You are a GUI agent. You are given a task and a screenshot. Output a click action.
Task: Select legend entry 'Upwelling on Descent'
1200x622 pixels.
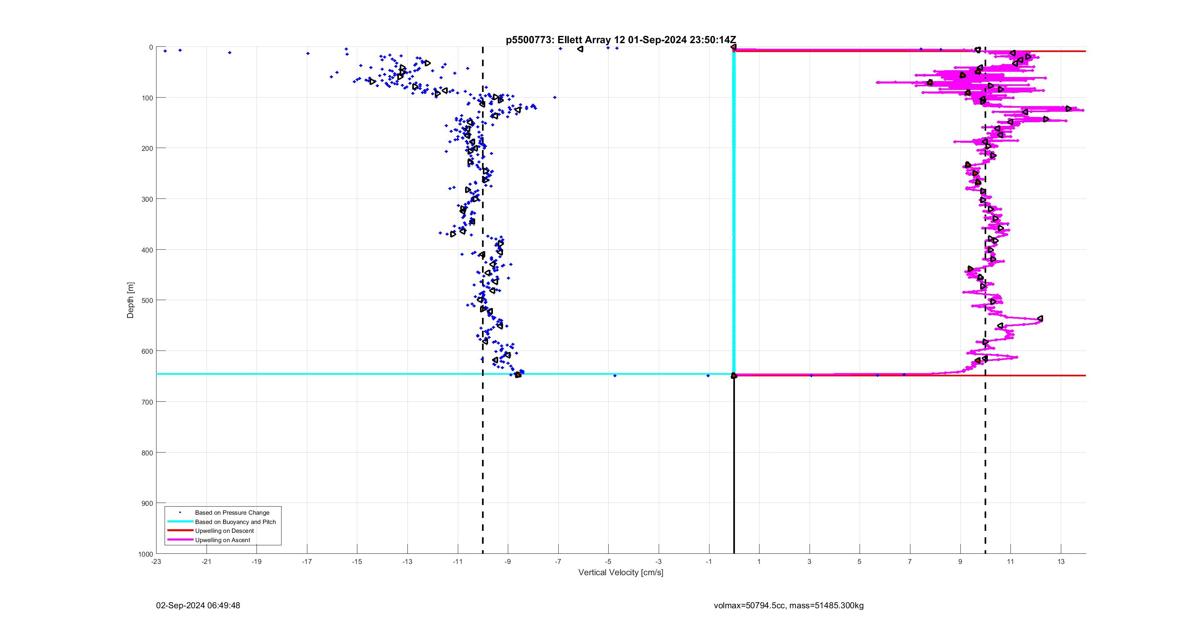(226, 531)
